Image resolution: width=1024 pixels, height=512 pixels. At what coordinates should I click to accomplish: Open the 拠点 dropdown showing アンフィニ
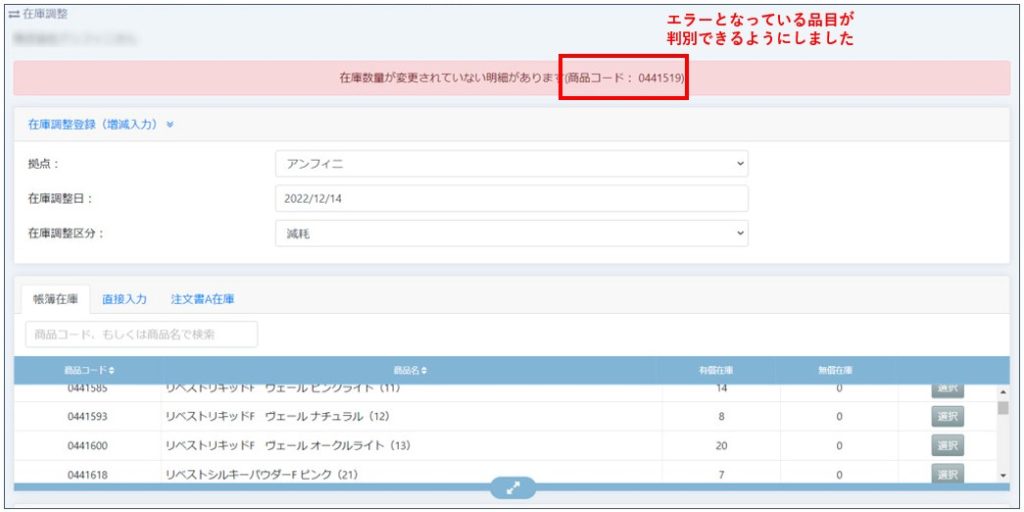pyautogui.click(x=511, y=164)
